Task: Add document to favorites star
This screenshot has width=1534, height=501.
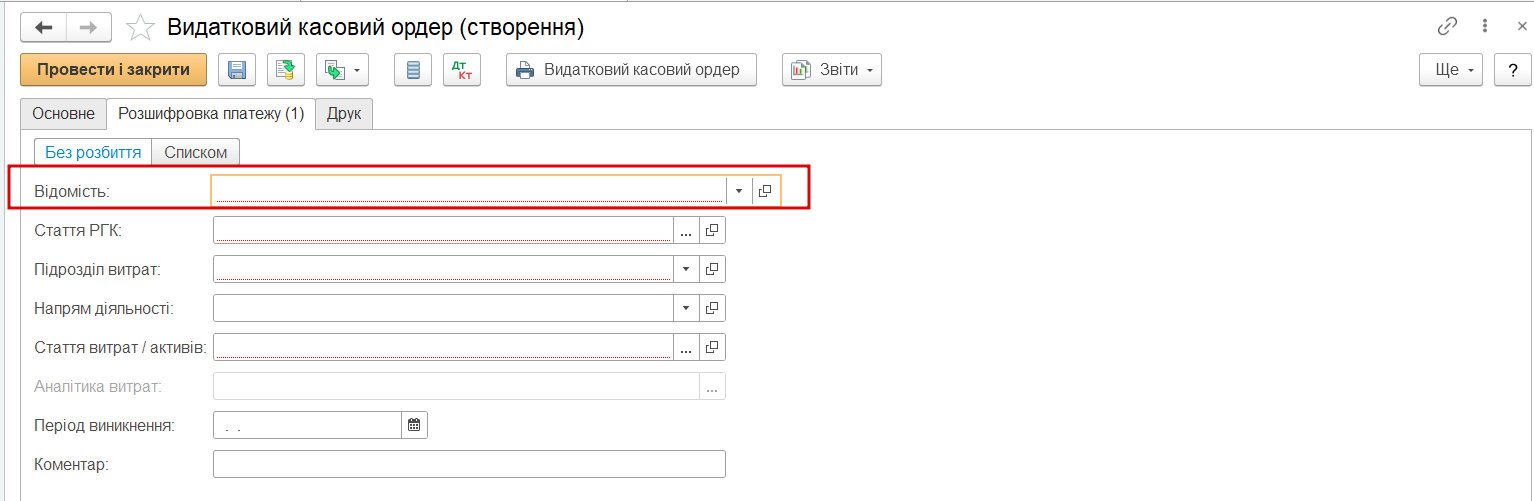Action: click(x=143, y=27)
